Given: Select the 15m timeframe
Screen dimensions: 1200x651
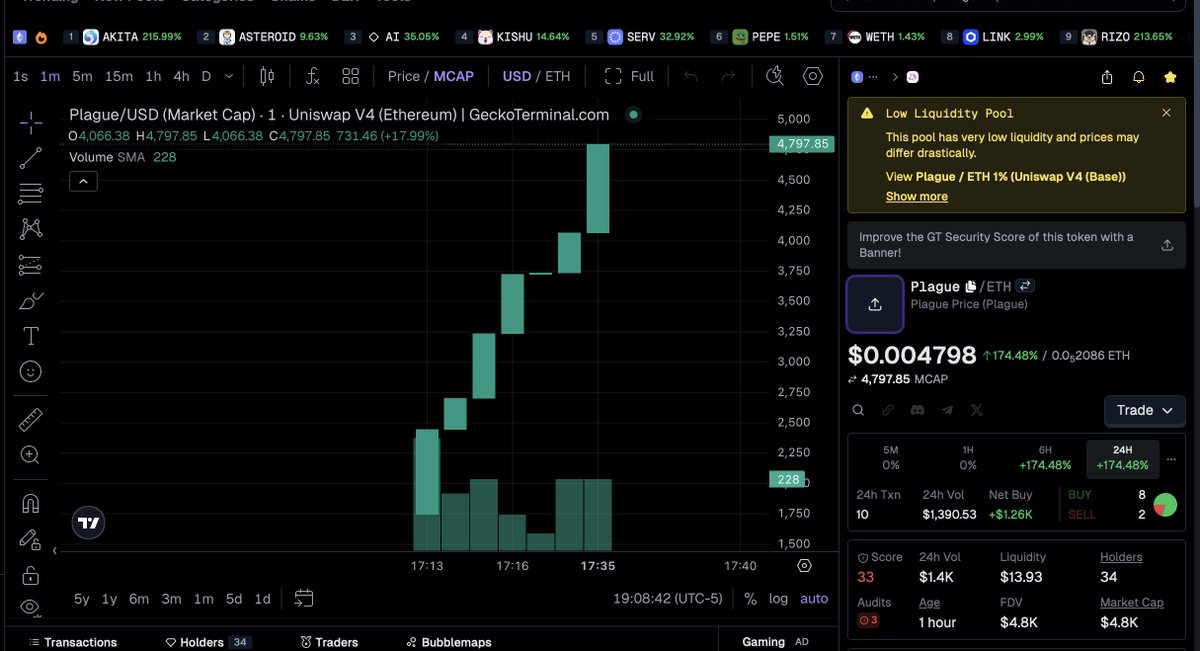Looking at the screenshot, I should [119, 76].
